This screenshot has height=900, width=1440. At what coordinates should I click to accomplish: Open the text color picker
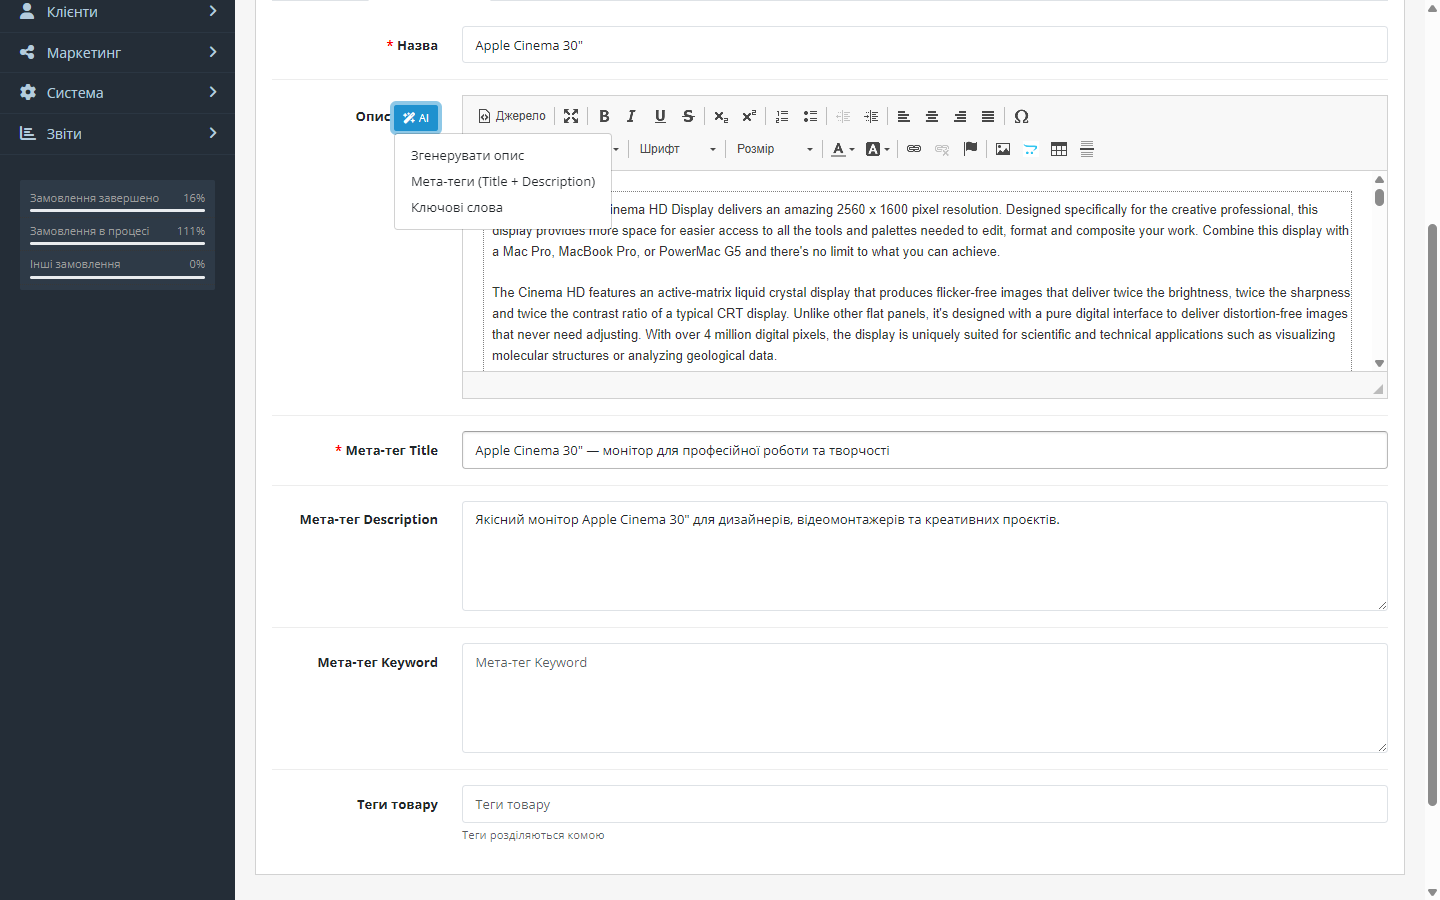point(843,149)
